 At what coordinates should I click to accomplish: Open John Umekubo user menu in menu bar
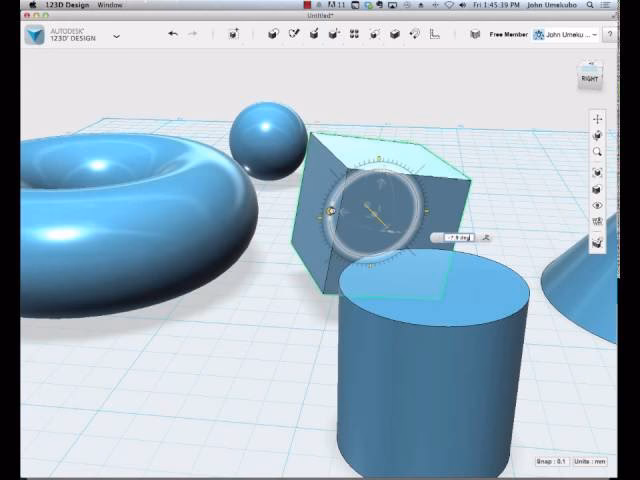pos(552,5)
